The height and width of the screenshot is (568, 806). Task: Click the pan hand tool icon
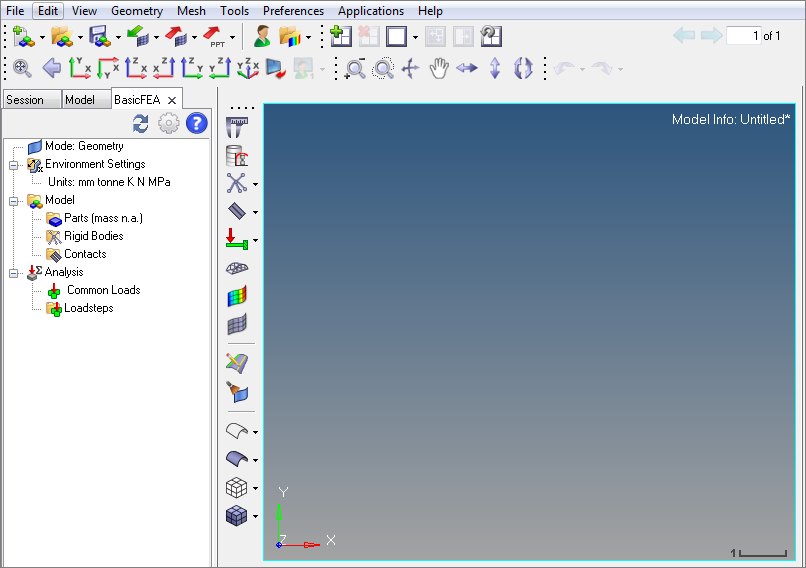[x=438, y=68]
